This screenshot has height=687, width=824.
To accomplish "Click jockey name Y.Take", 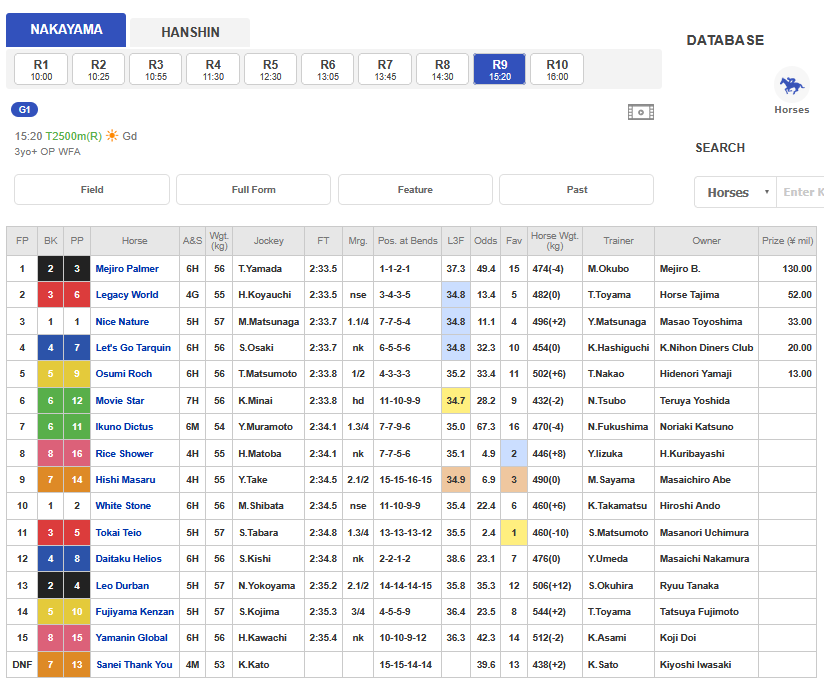I will (253, 480).
